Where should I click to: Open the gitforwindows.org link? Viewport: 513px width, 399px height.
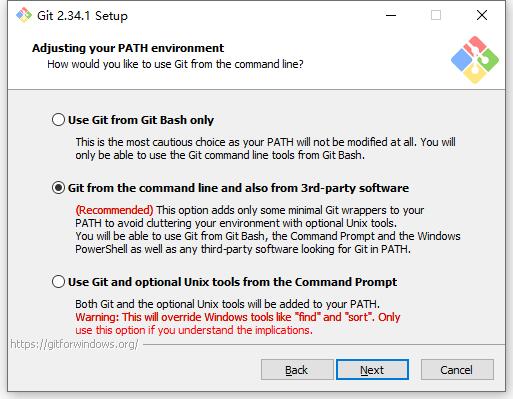tap(74, 344)
